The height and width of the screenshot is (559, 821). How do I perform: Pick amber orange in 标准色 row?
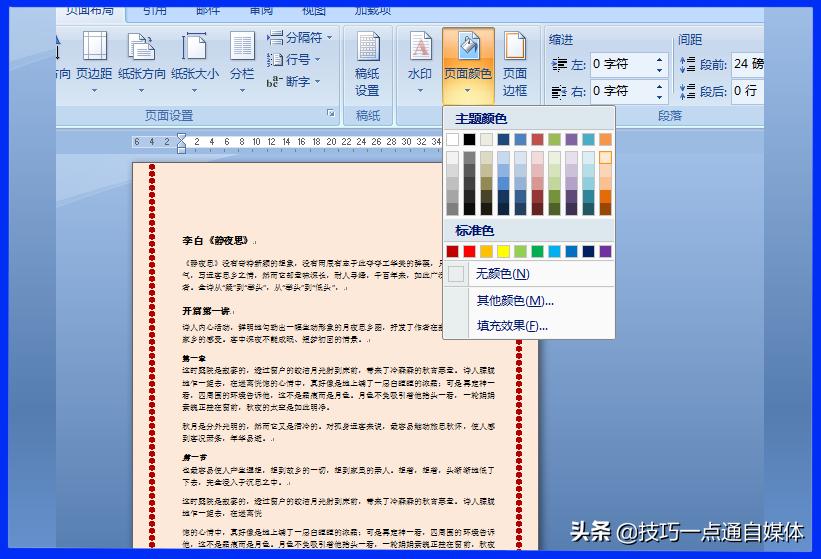[x=486, y=252]
